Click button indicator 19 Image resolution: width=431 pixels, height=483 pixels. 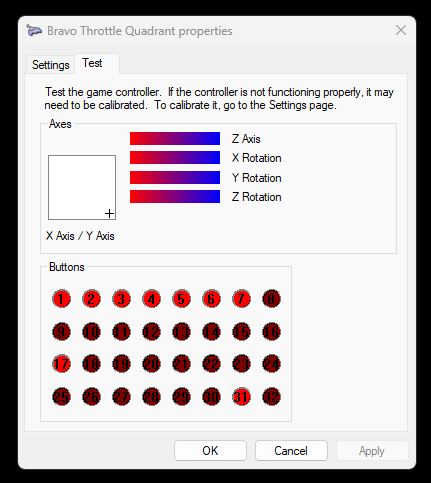[x=121, y=364]
